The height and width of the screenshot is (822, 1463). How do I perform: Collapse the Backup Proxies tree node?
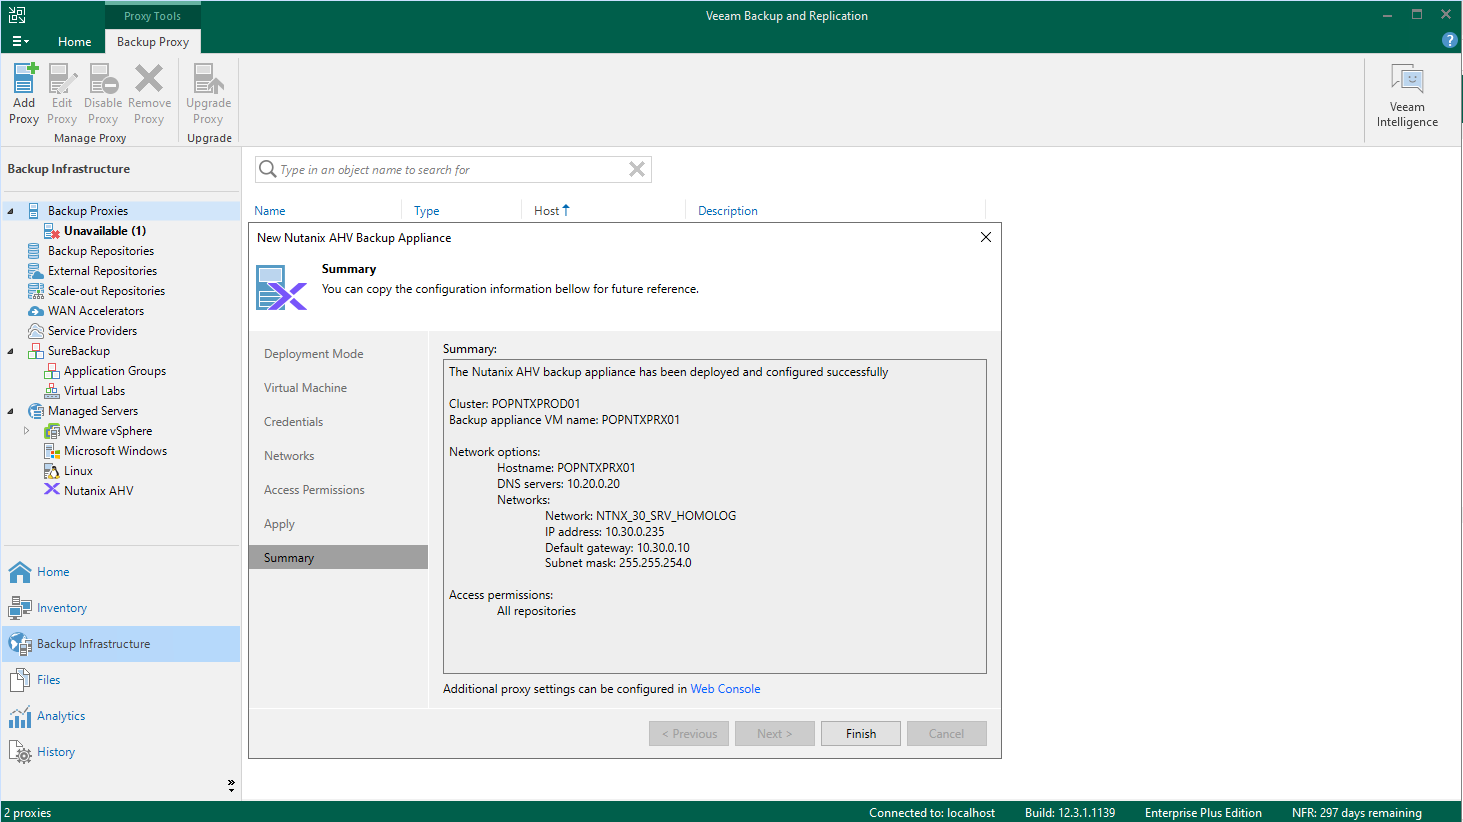click(10, 211)
